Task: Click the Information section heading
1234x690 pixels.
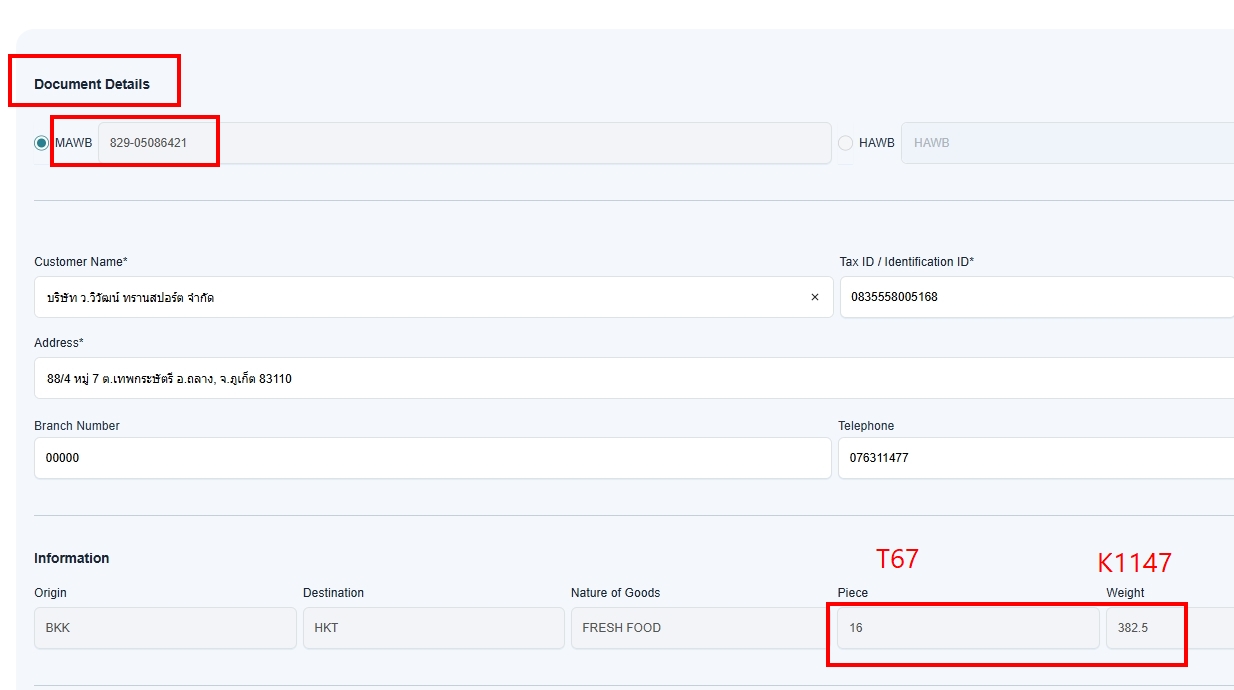Action: click(x=72, y=558)
